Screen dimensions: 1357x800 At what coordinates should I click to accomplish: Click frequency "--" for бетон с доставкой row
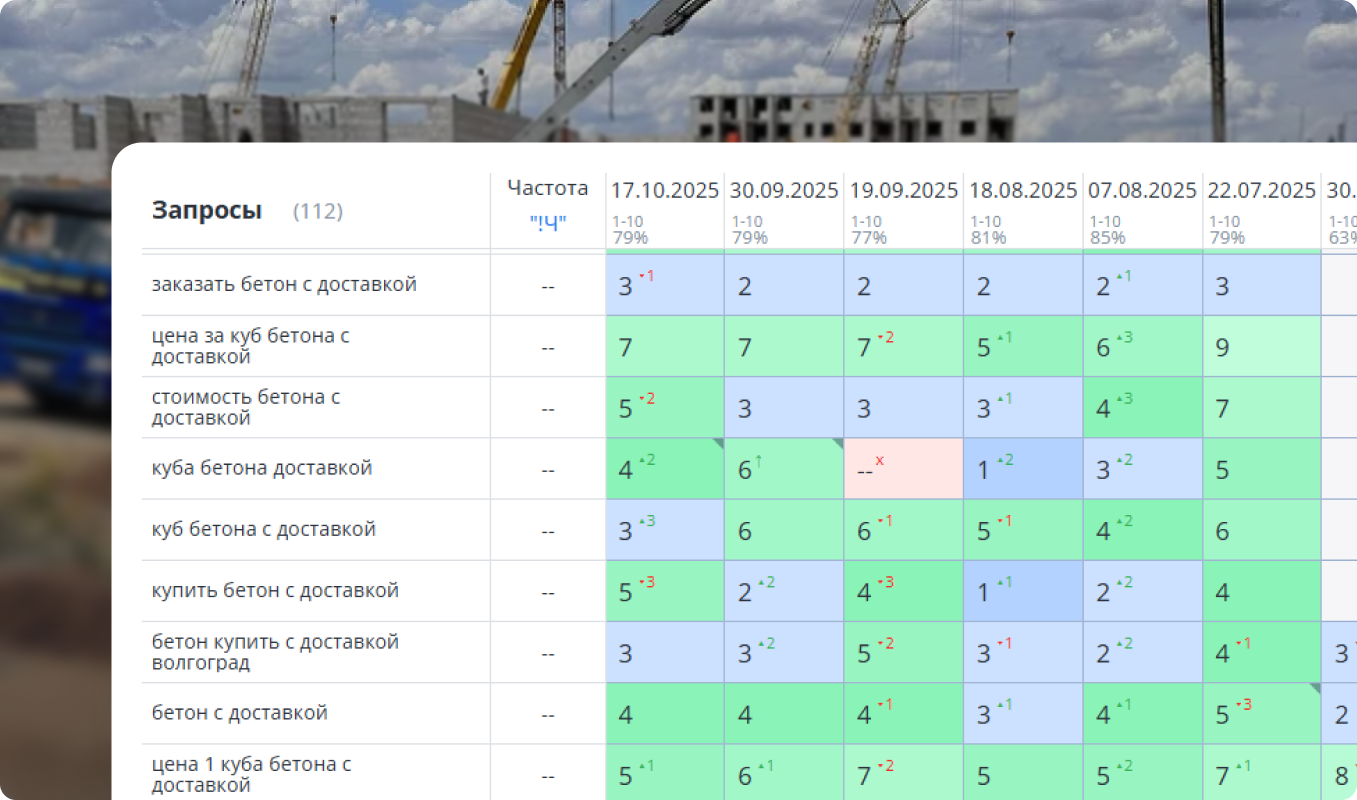(548, 714)
